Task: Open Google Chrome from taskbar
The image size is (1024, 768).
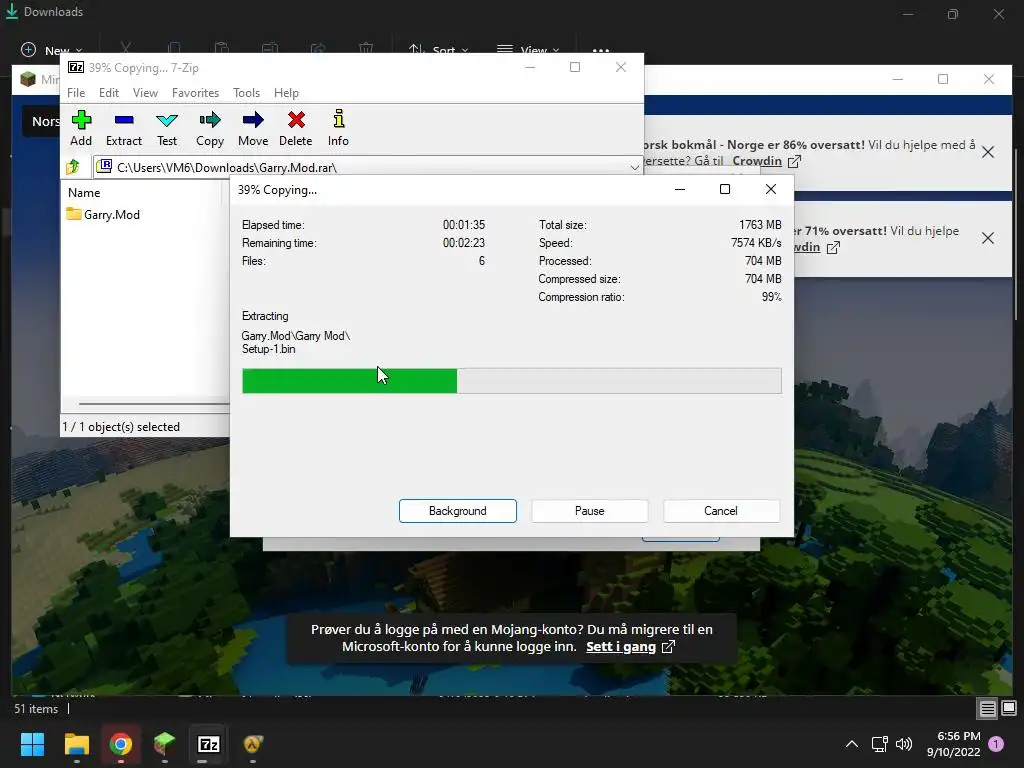Action: [120, 744]
